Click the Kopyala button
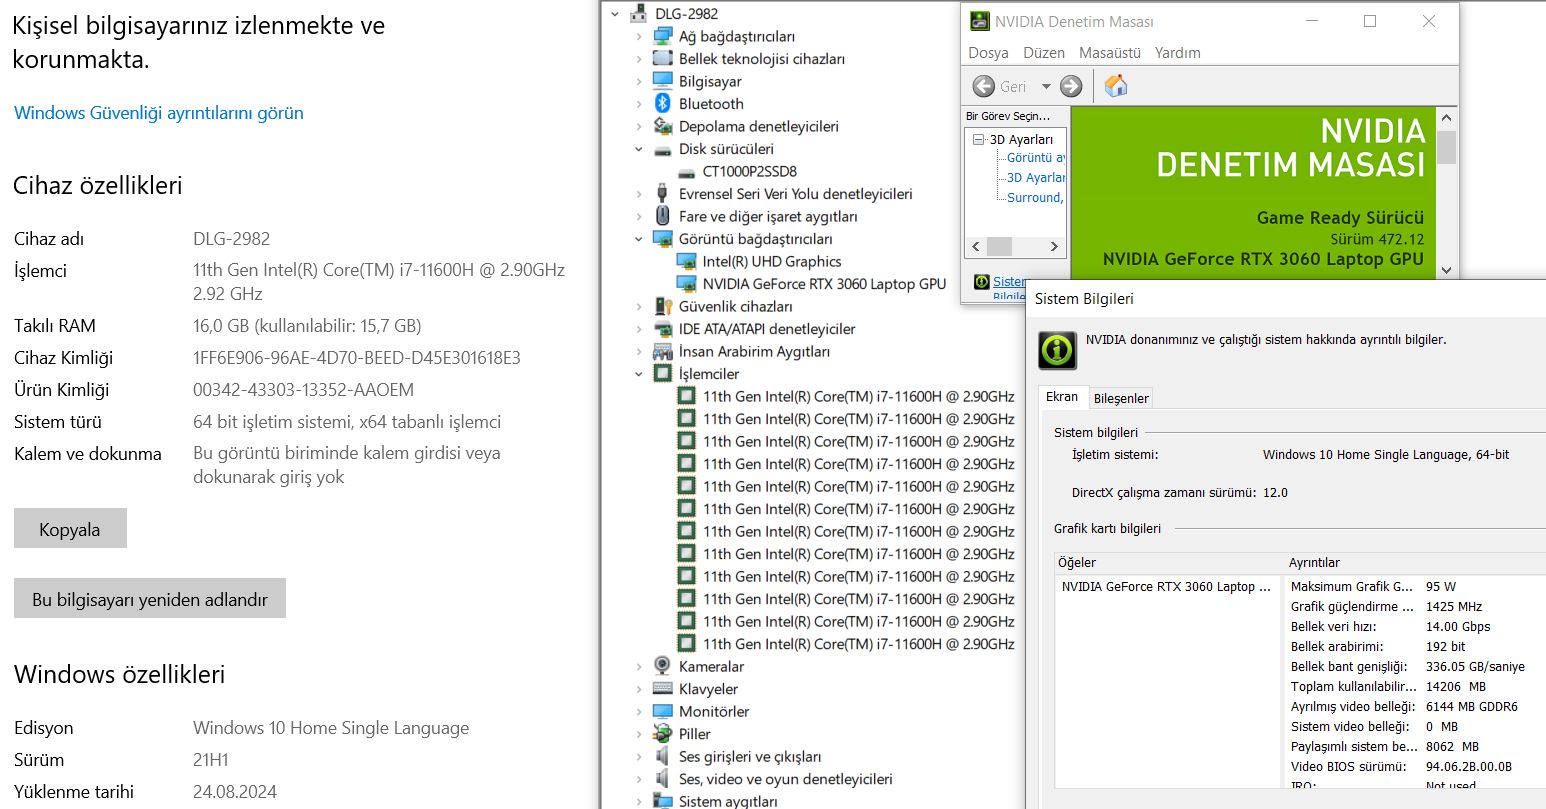The width and height of the screenshot is (1546, 809). 70,529
